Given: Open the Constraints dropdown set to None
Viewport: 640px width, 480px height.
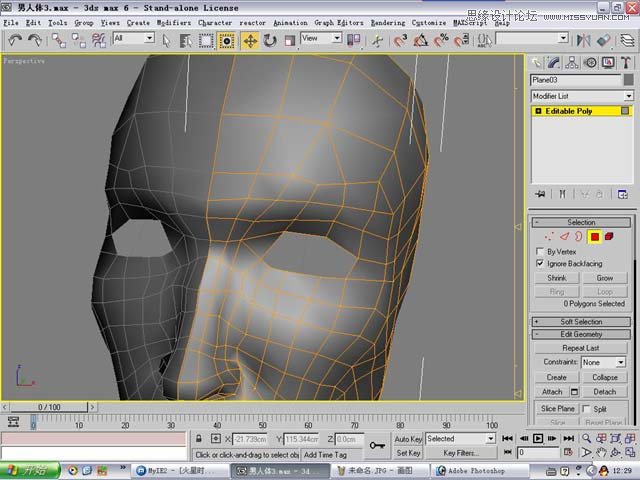Looking at the screenshot, I should point(621,362).
